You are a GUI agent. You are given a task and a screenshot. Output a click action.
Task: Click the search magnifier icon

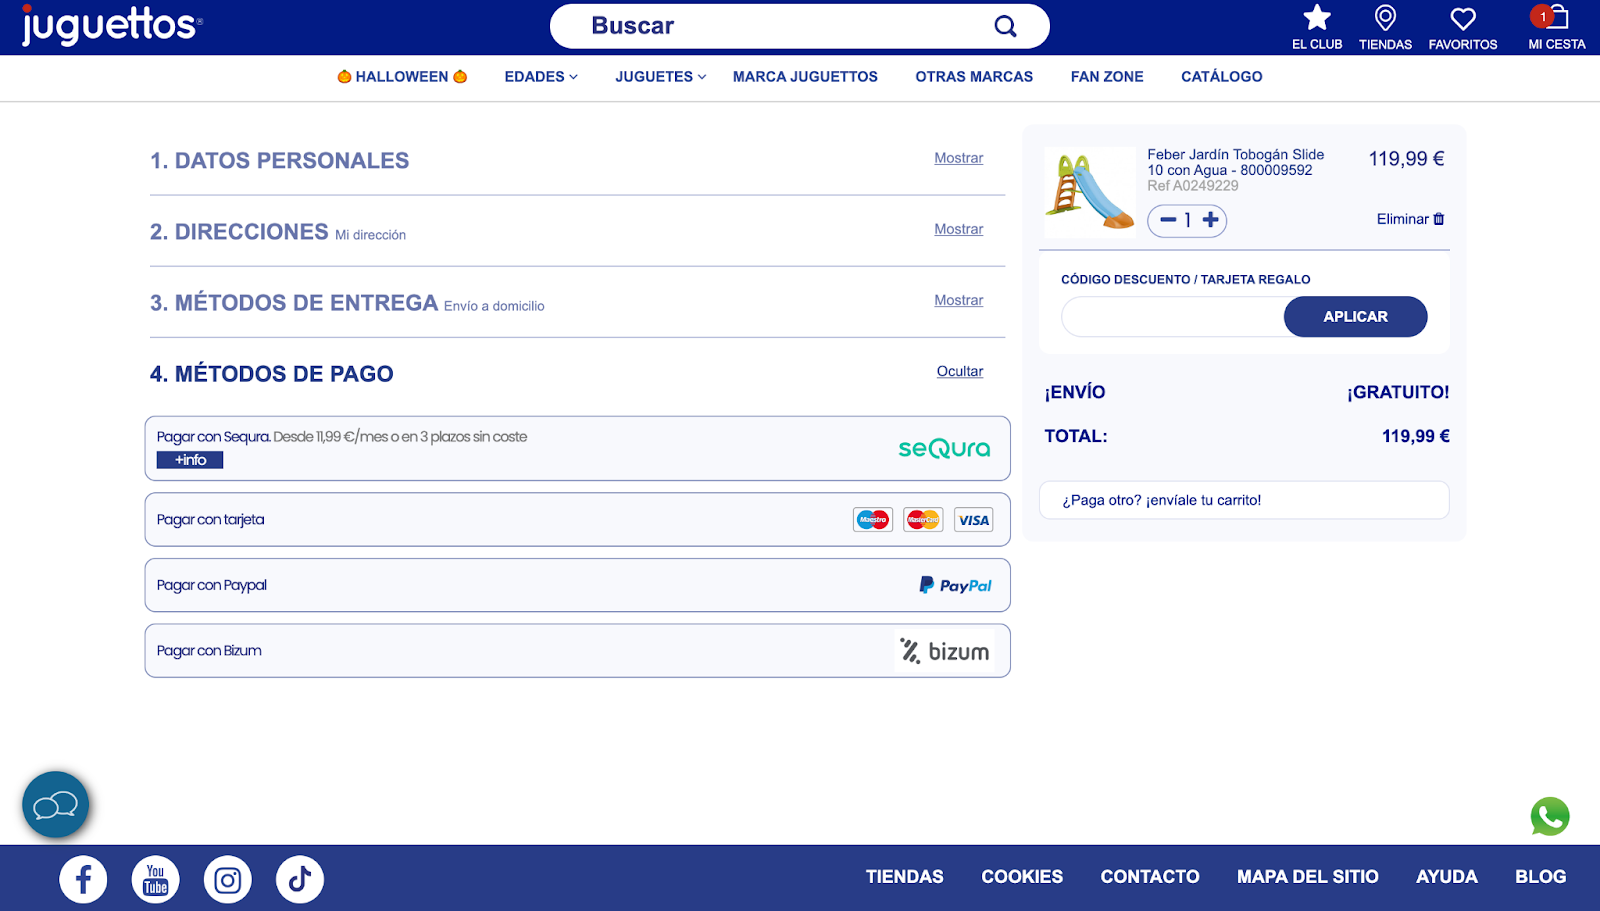[1005, 27]
